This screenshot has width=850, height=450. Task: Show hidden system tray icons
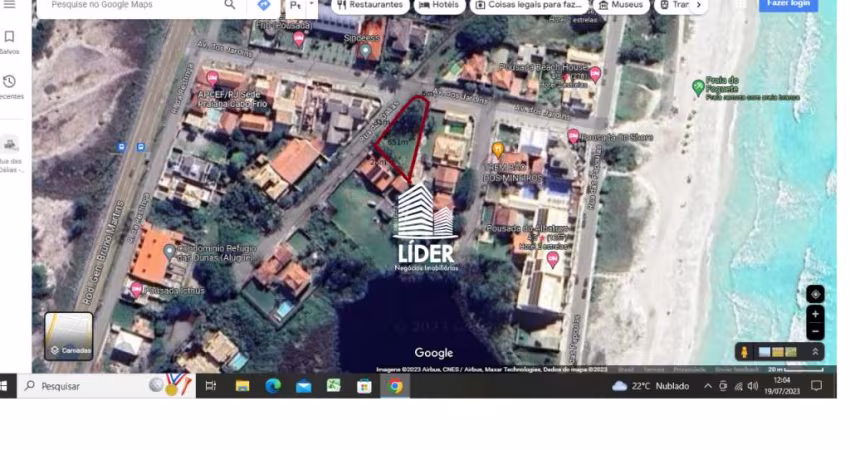pos(707,386)
